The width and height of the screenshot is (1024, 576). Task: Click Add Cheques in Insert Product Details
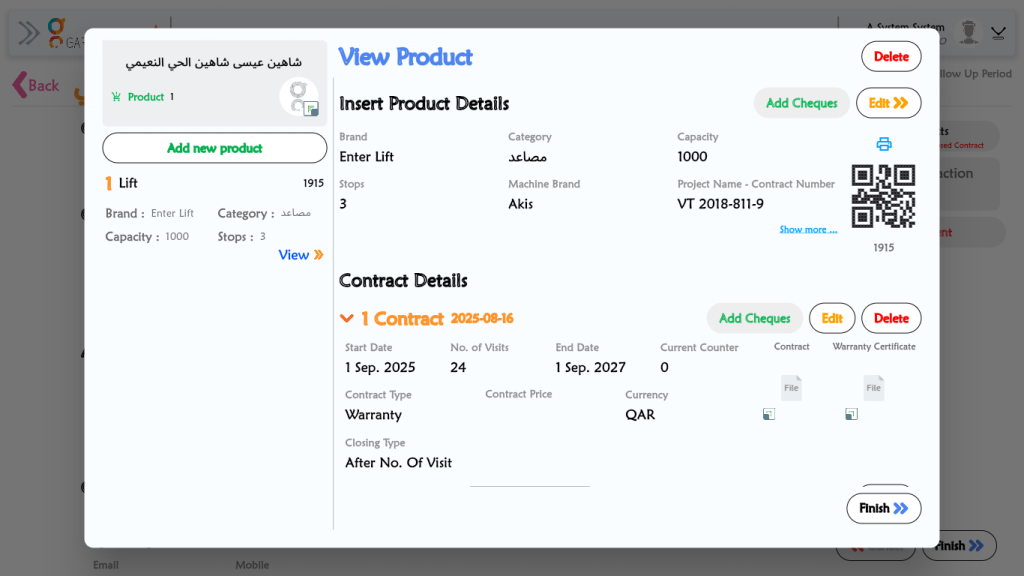(x=801, y=103)
